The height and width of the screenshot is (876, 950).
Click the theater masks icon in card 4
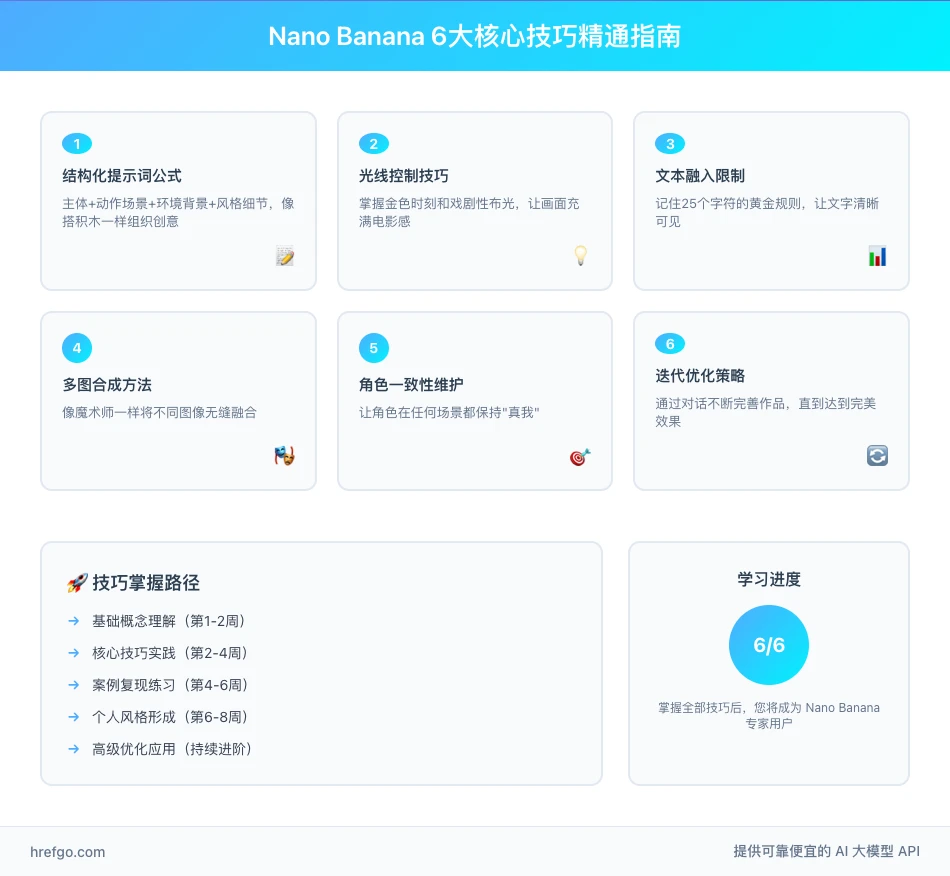(284, 456)
